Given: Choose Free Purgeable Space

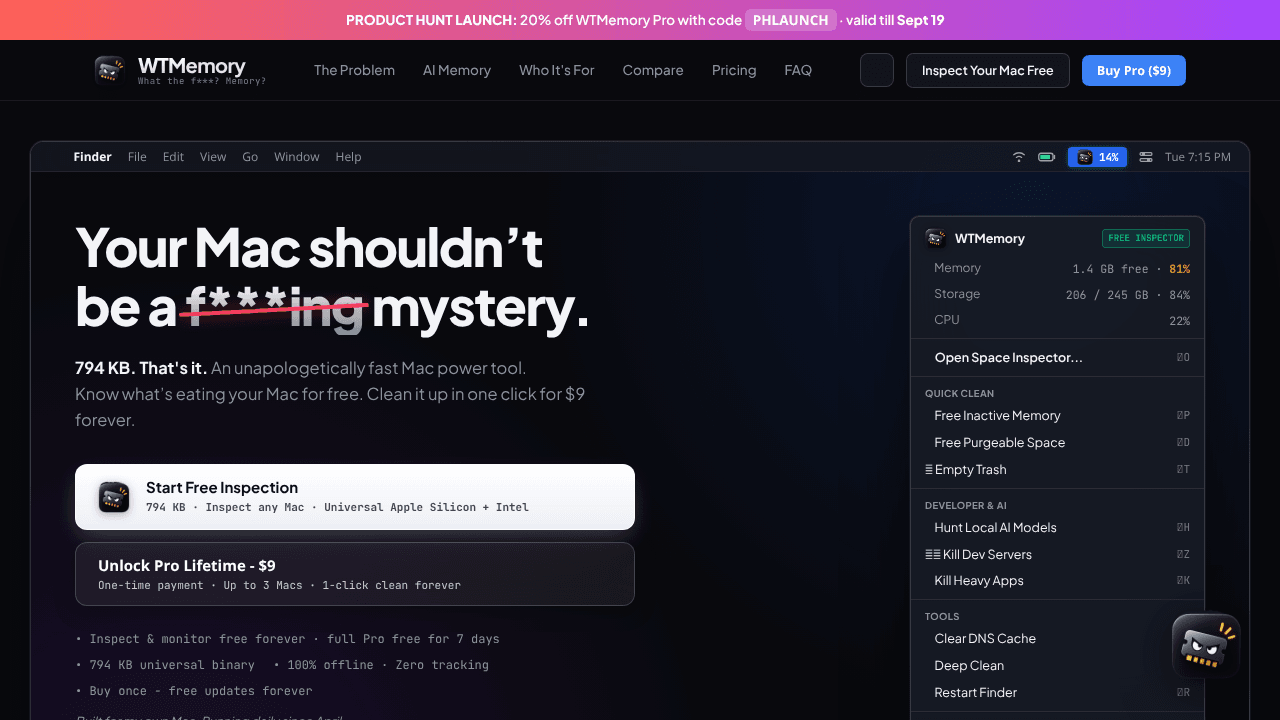Looking at the screenshot, I should [x=1058, y=443].
